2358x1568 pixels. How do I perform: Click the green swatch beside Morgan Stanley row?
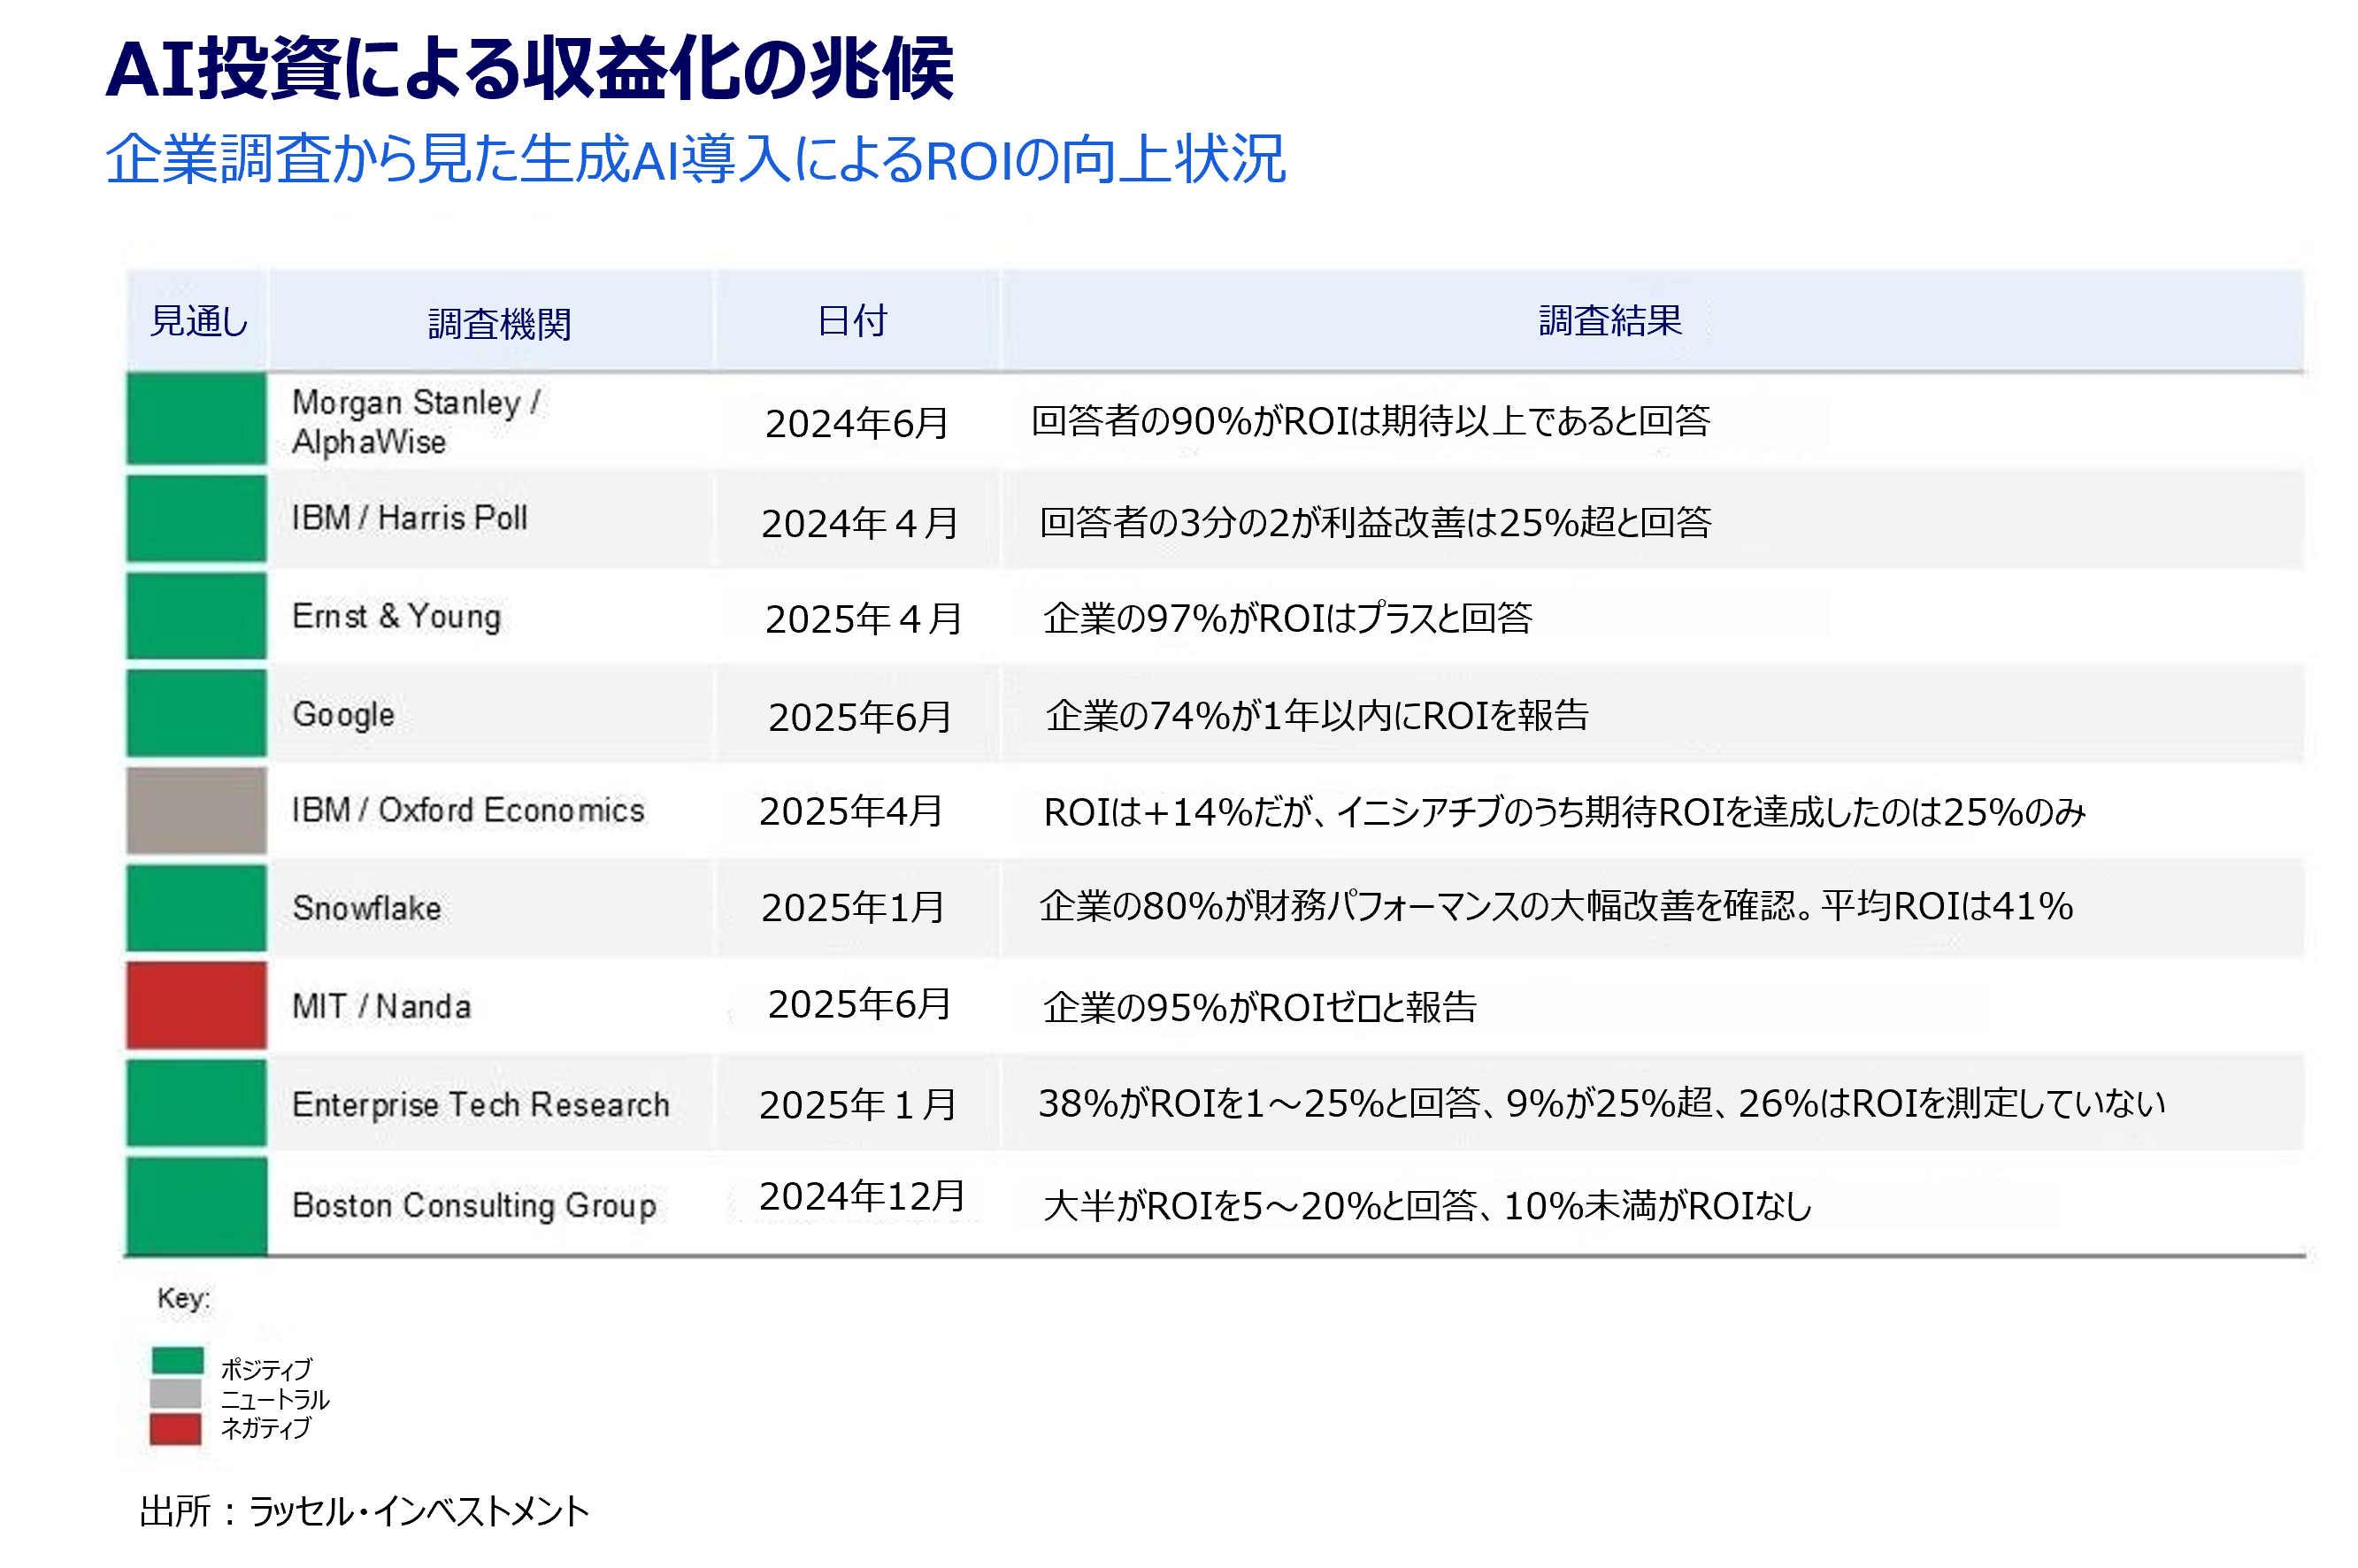[x=196, y=418]
